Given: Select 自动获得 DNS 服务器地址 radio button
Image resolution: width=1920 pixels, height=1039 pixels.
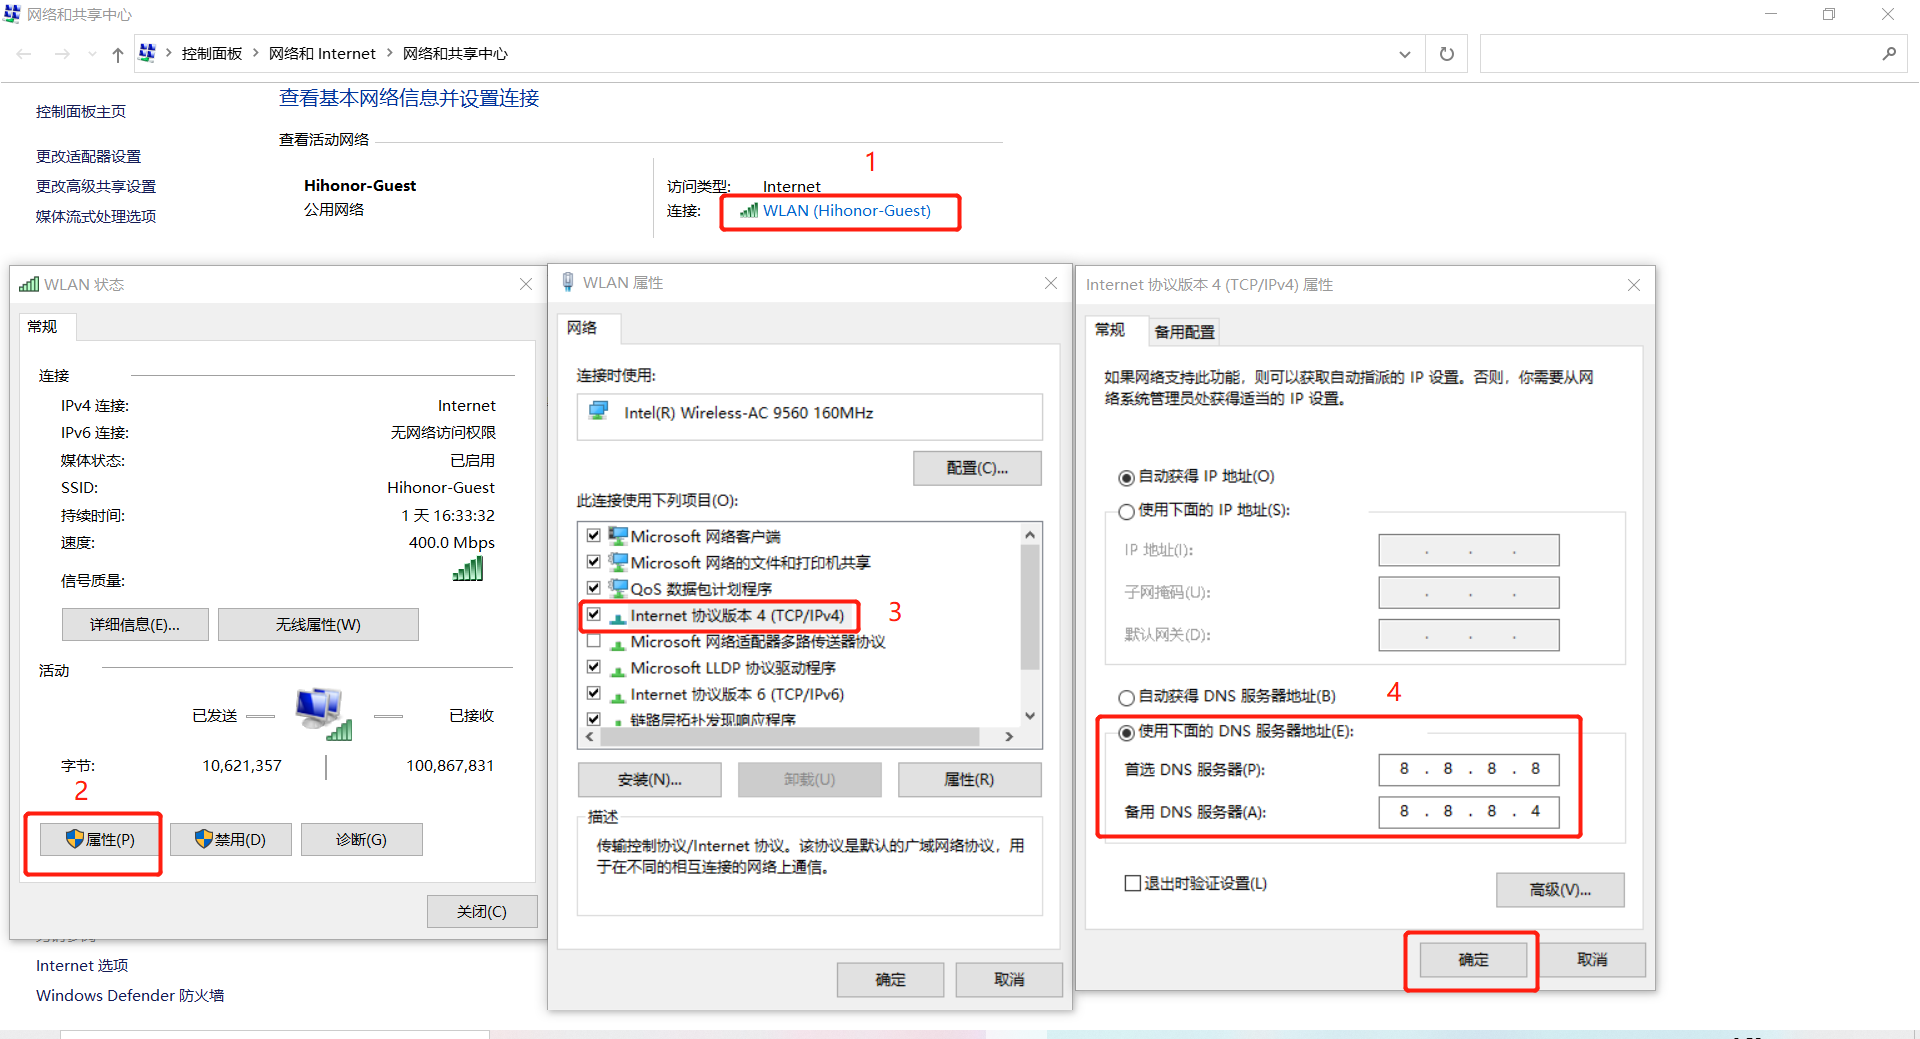Looking at the screenshot, I should click(1127, 697).
